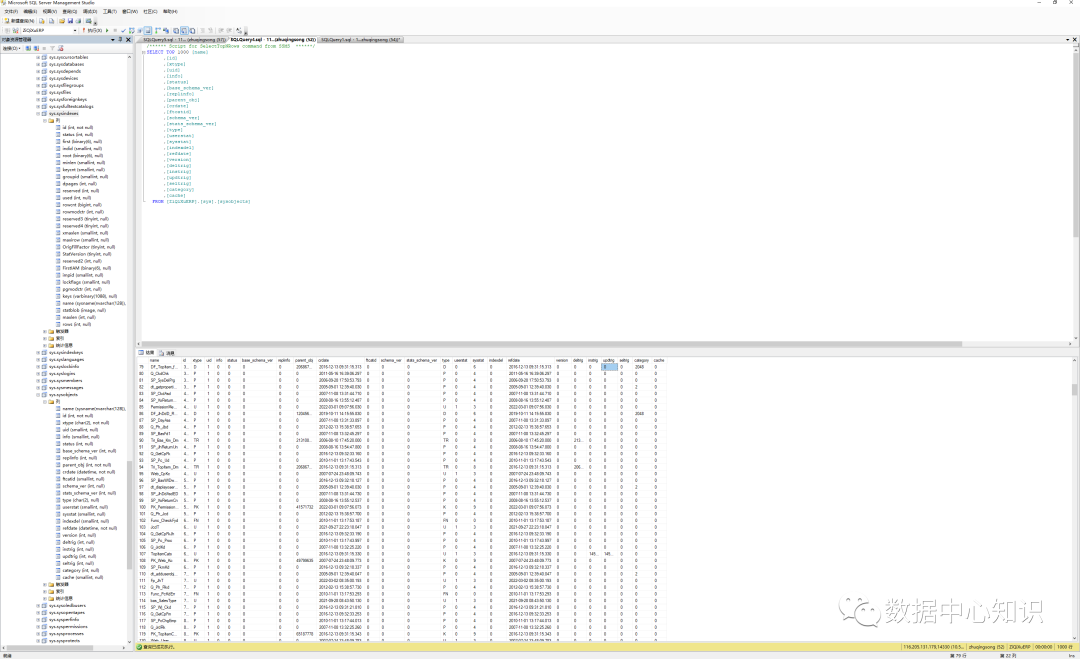Click the Increase Indent icon
The width and height of the screenshot is (1080, 659).
[x=229, y=30]
